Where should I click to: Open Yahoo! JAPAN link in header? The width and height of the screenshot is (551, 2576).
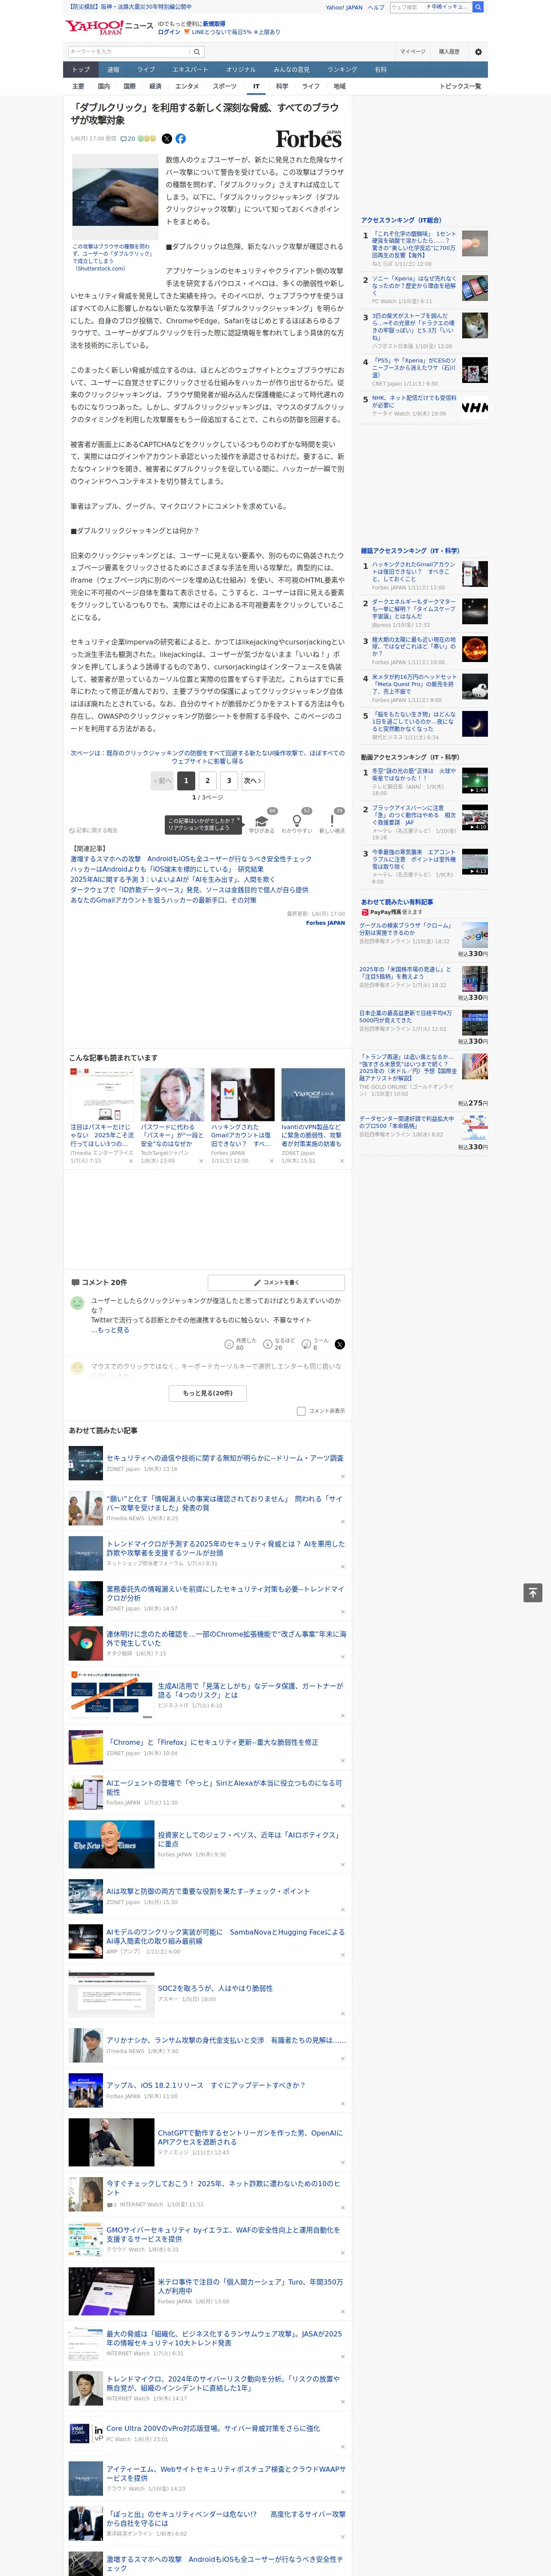tap(344, 7)
